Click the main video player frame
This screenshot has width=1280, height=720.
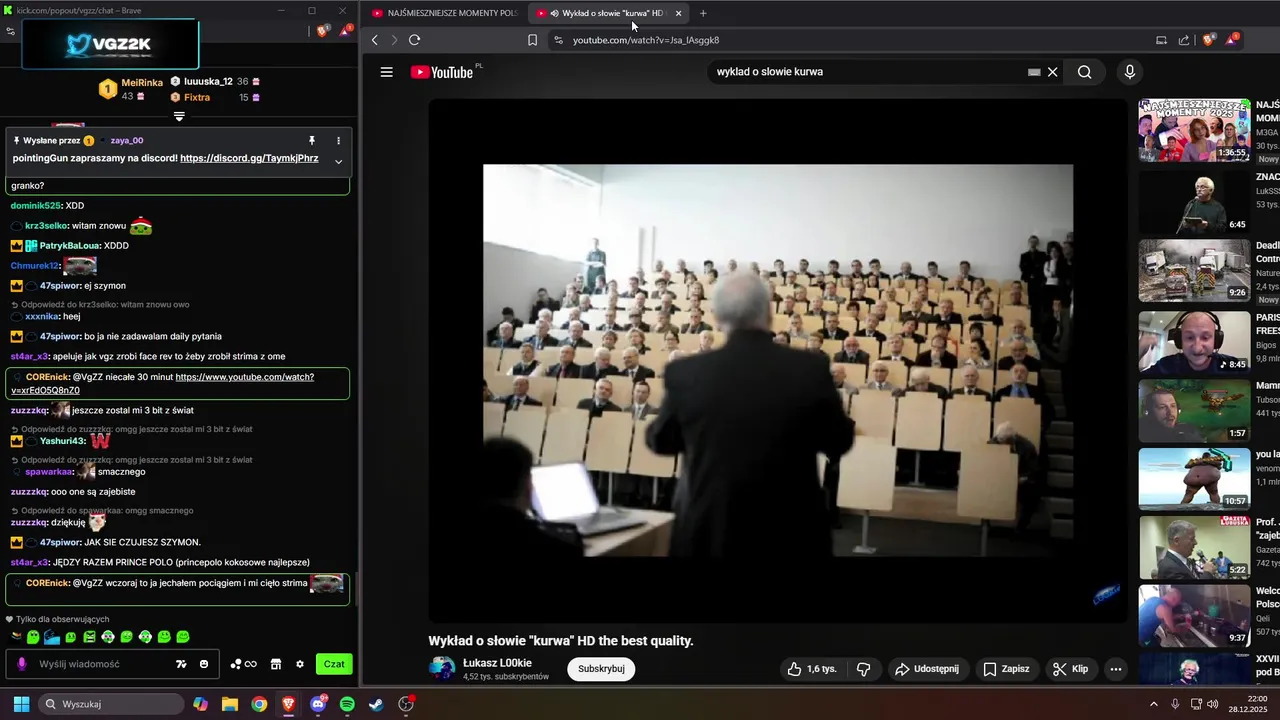tap(778, 360)
